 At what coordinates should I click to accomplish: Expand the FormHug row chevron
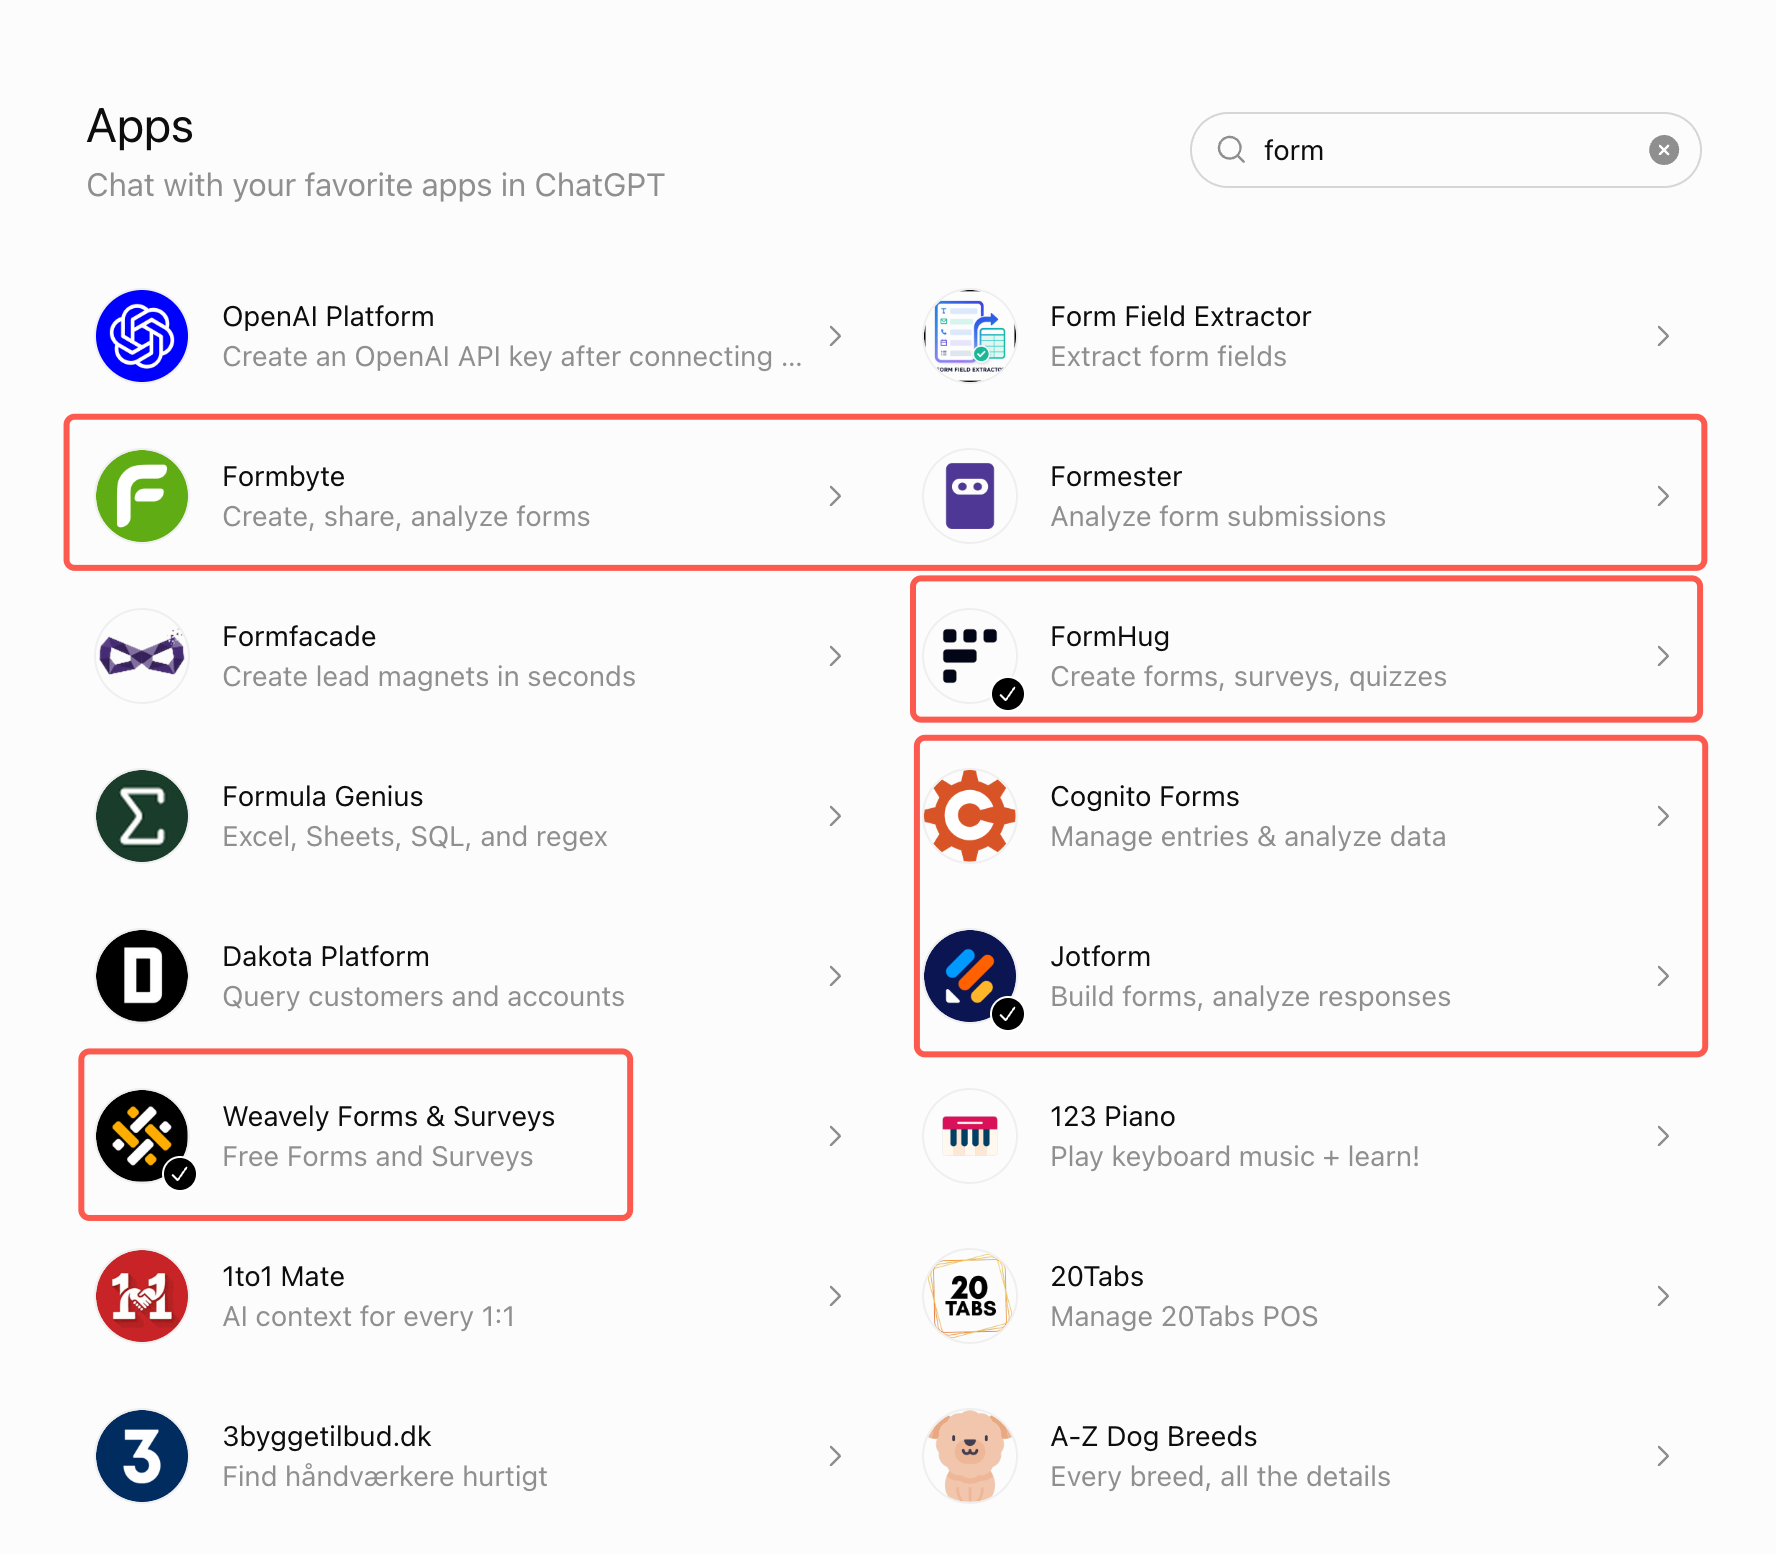[x=1663, y=656]
